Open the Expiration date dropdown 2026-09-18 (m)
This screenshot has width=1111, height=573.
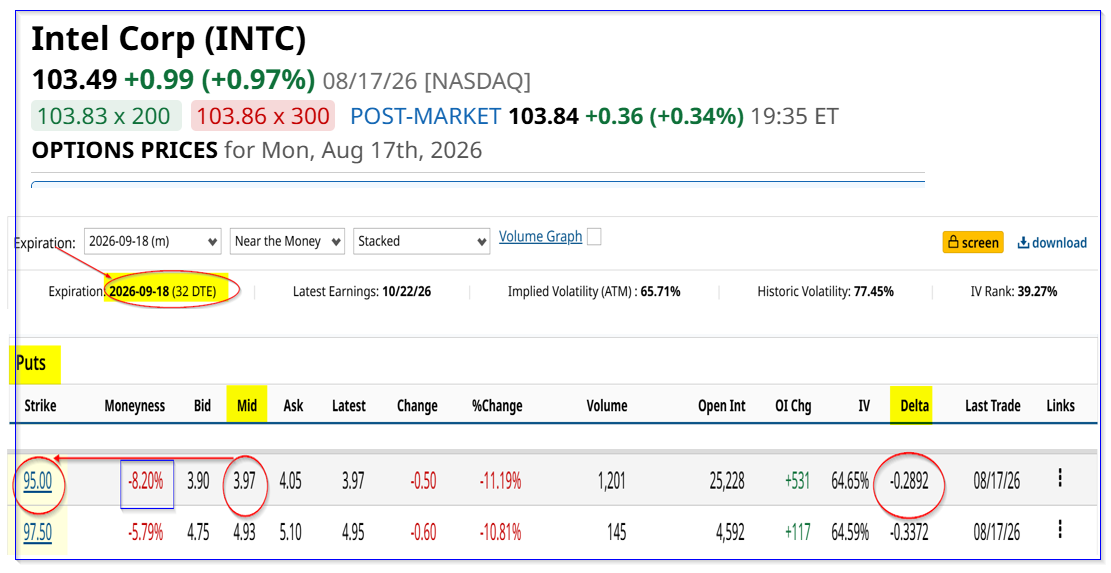tap(152, 242)
